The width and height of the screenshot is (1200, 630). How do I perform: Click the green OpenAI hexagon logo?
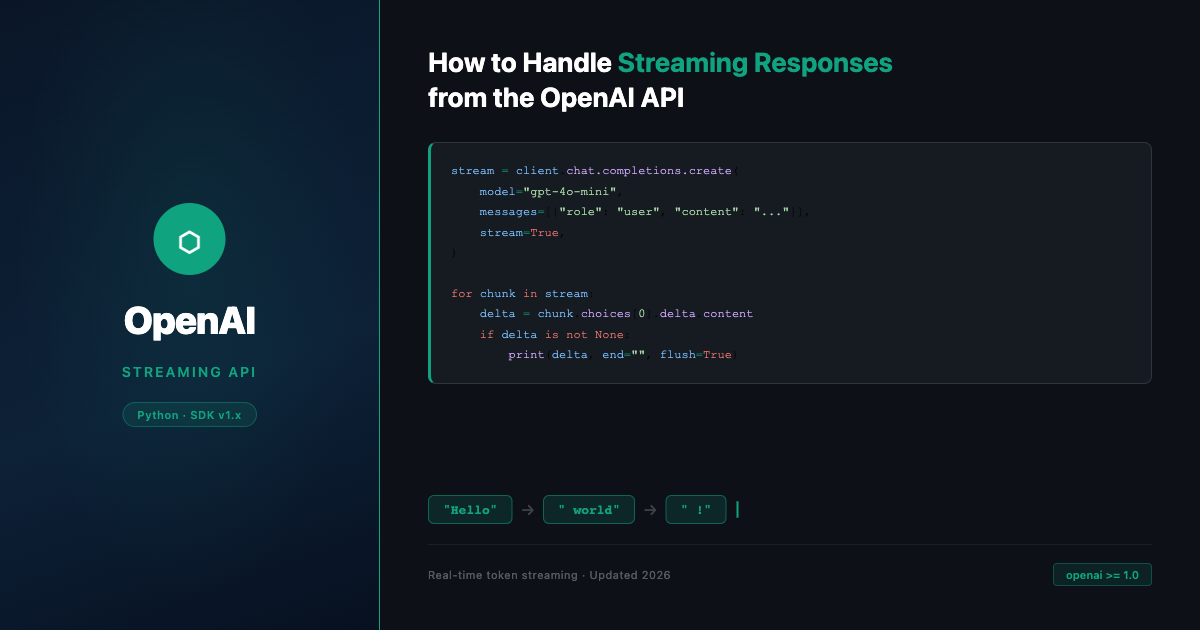(x=189, y=239)
